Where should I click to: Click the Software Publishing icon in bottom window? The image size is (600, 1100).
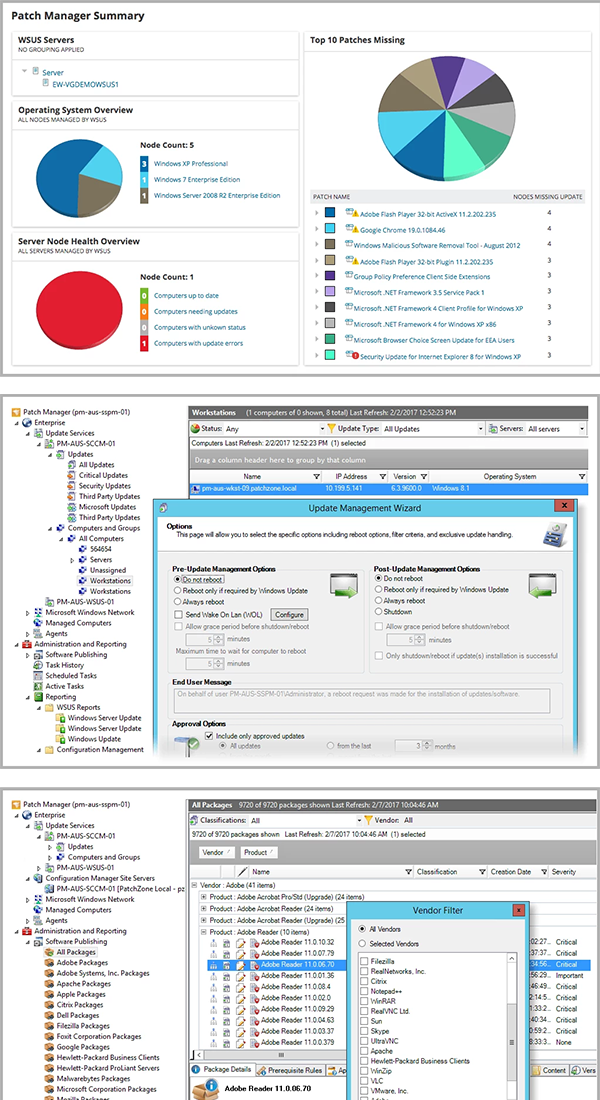[x=39, y=942]
